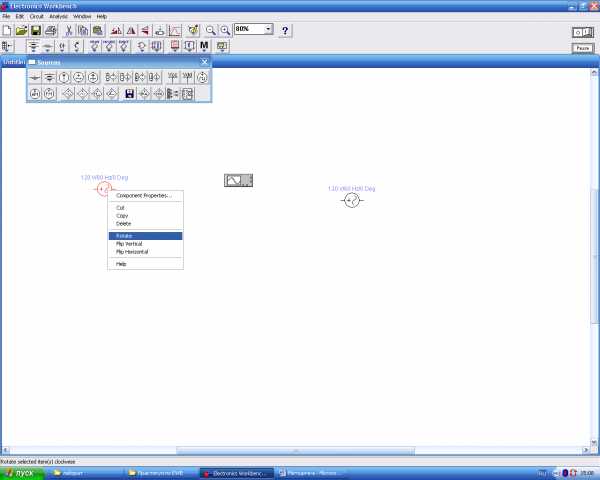
Task: Click the Save floppy icon in main toolbar
Action: click(x=36, y=30)
